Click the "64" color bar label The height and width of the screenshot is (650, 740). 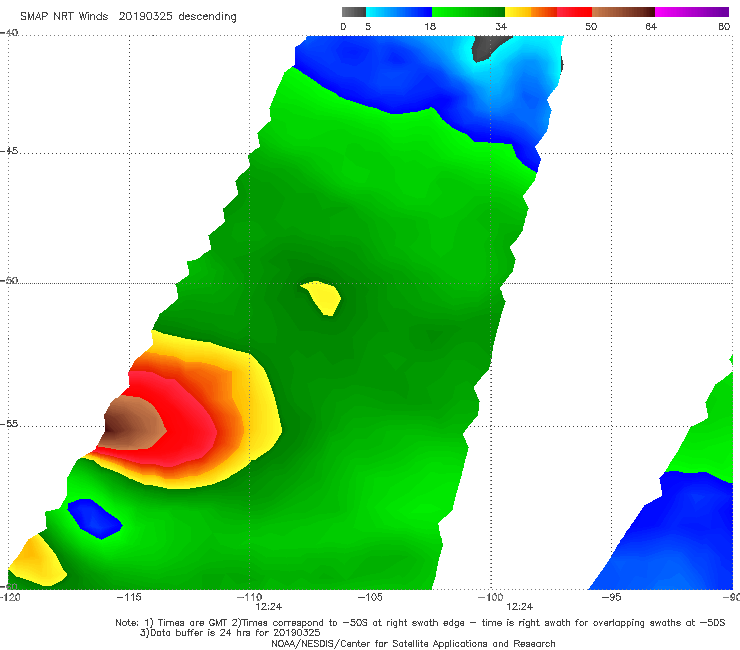tap(651, 26)
